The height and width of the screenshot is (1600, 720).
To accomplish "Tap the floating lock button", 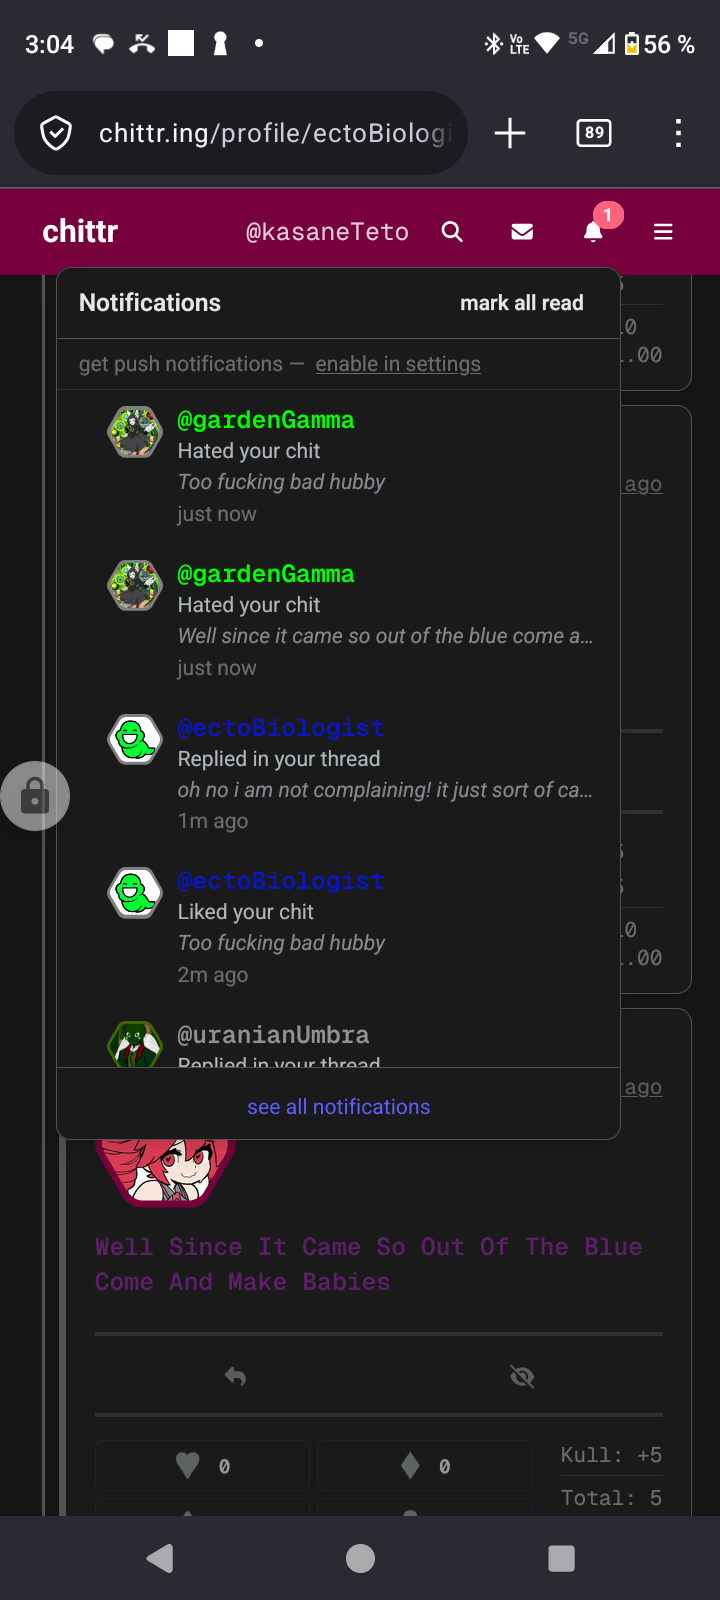I will click(35, 796).
